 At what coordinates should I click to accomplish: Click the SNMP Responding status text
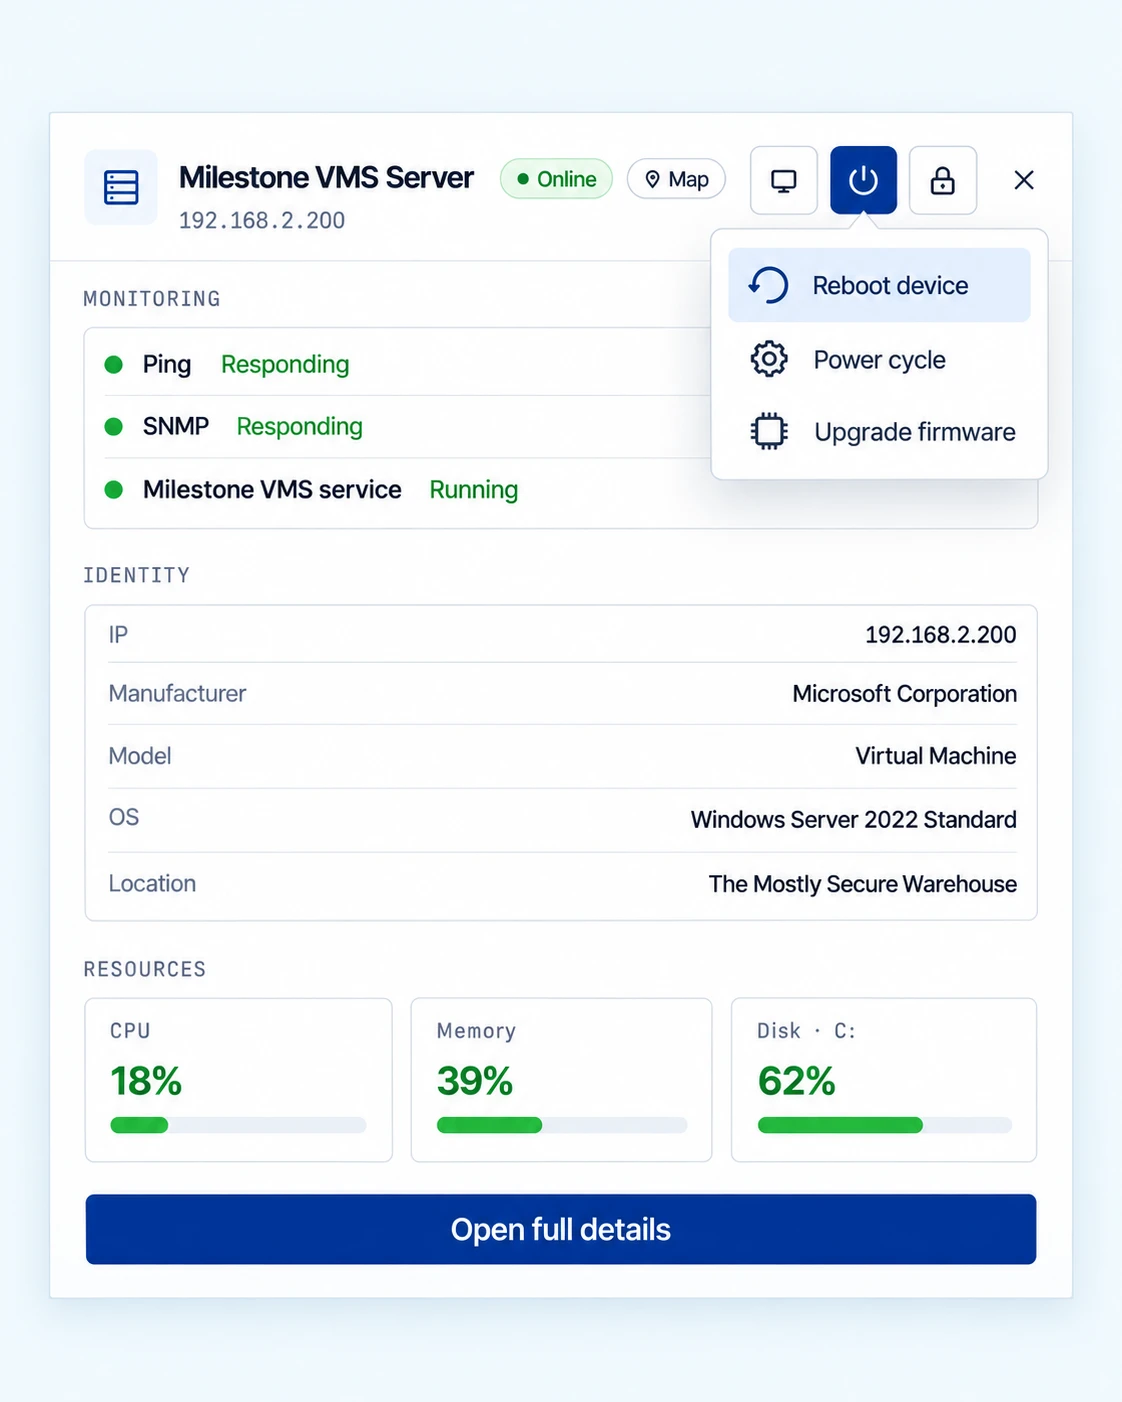tap(300, 427)
